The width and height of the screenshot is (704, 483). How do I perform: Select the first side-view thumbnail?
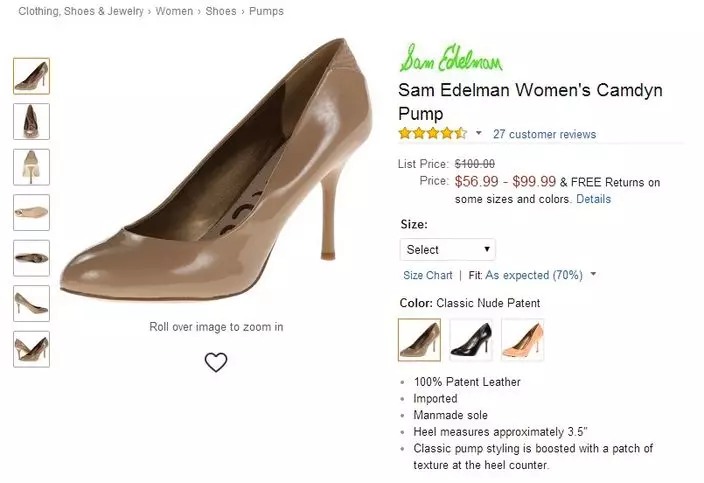tap(31, 76)
